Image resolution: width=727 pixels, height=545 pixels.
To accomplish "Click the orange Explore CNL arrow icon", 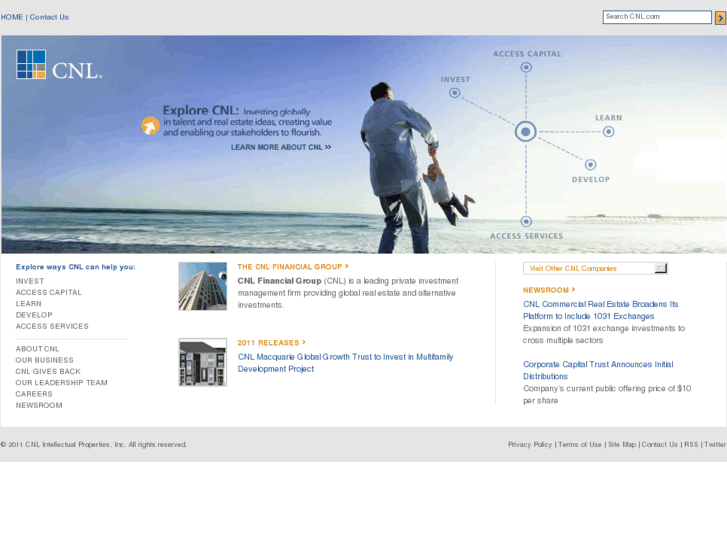I will click(149, 126).
